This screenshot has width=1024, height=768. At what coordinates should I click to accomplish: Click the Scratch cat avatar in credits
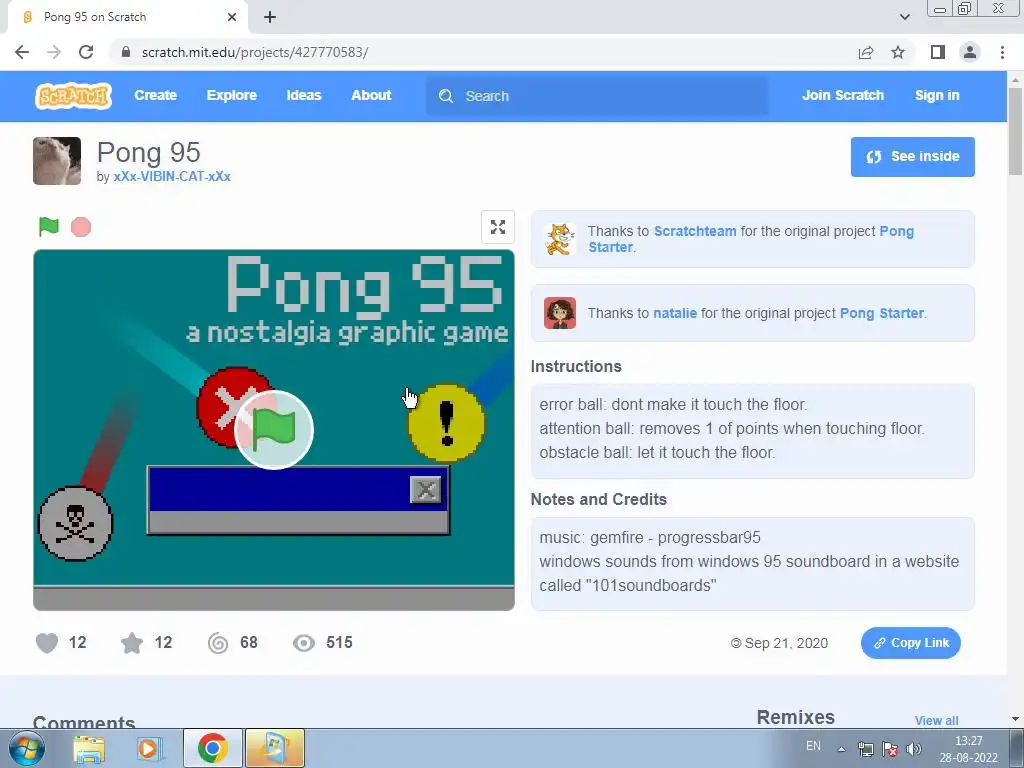[x=560, y=239]
